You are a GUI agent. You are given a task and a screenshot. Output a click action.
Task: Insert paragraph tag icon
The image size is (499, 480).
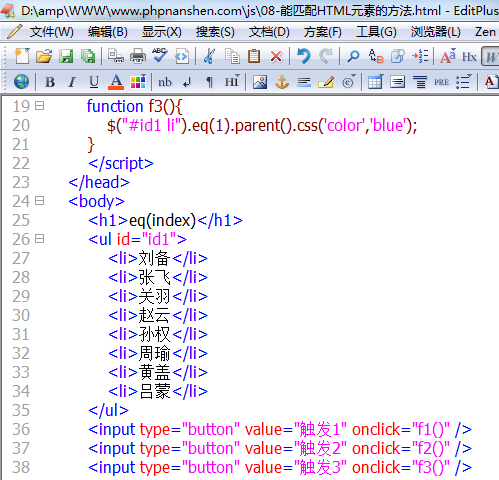[x=209, y=82]
